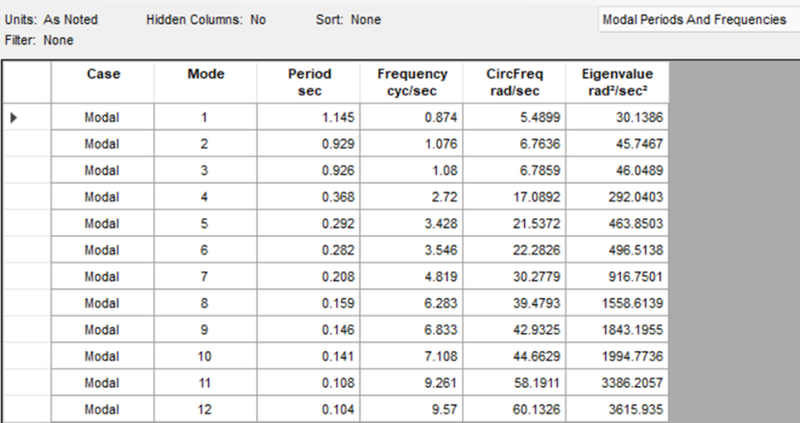Select CircFreq cell 44.6629
This screenshot has height=423, width=800.
click(514, 356)
